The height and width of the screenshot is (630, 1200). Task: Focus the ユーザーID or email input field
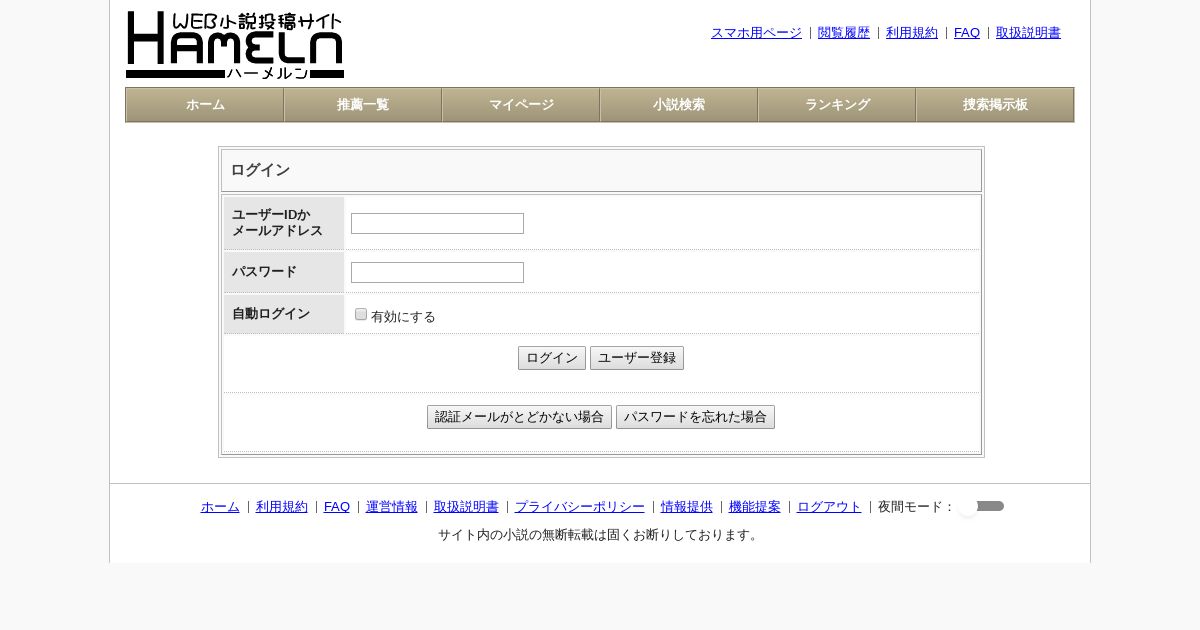[437, 224]
